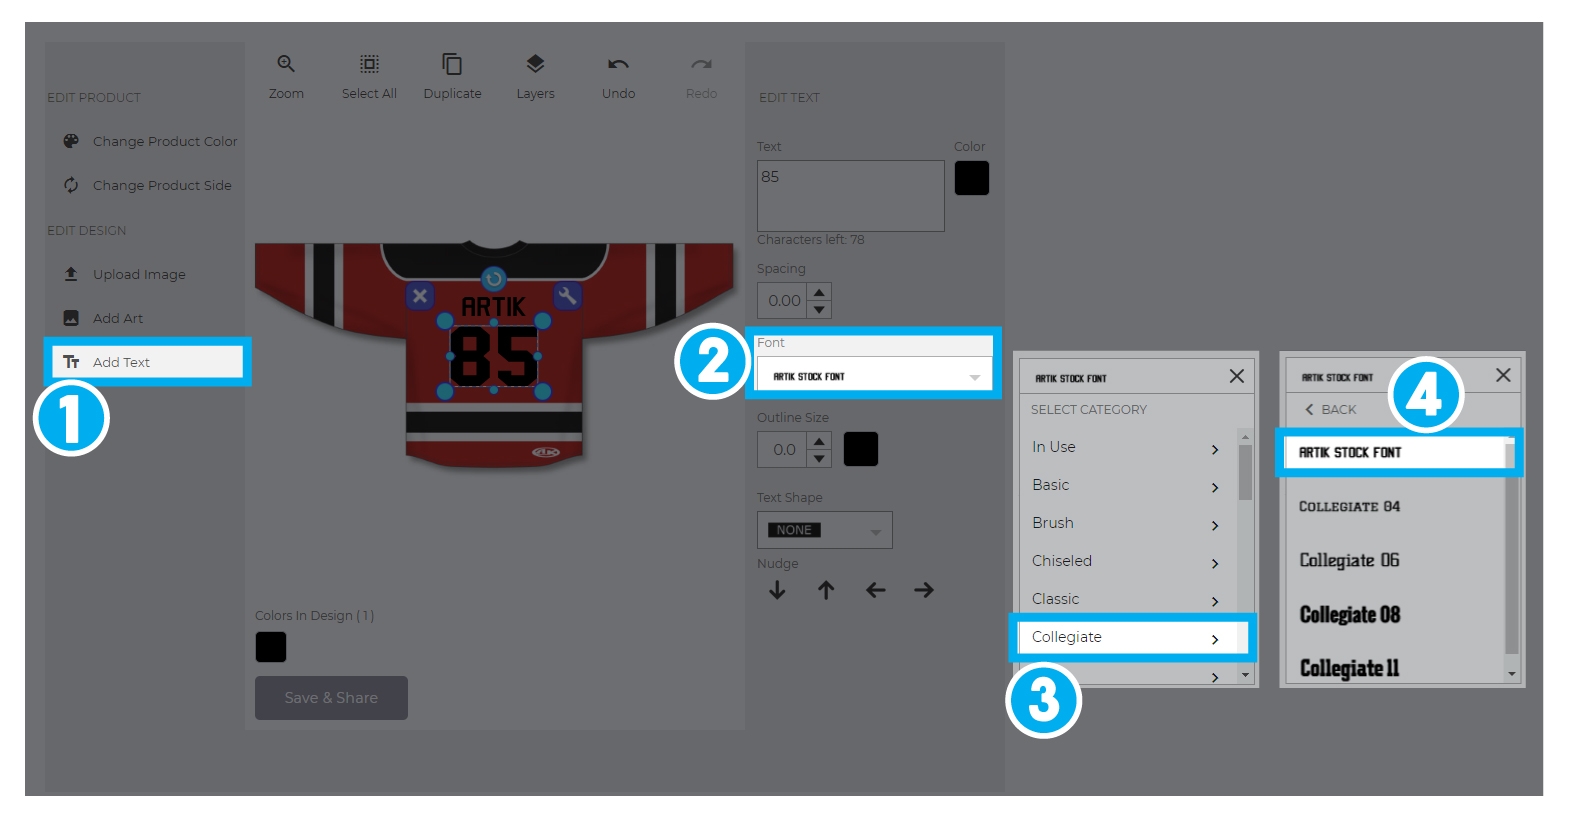Click the Text input field containing 85
1572x836 pixels.
tap(850, 196)
